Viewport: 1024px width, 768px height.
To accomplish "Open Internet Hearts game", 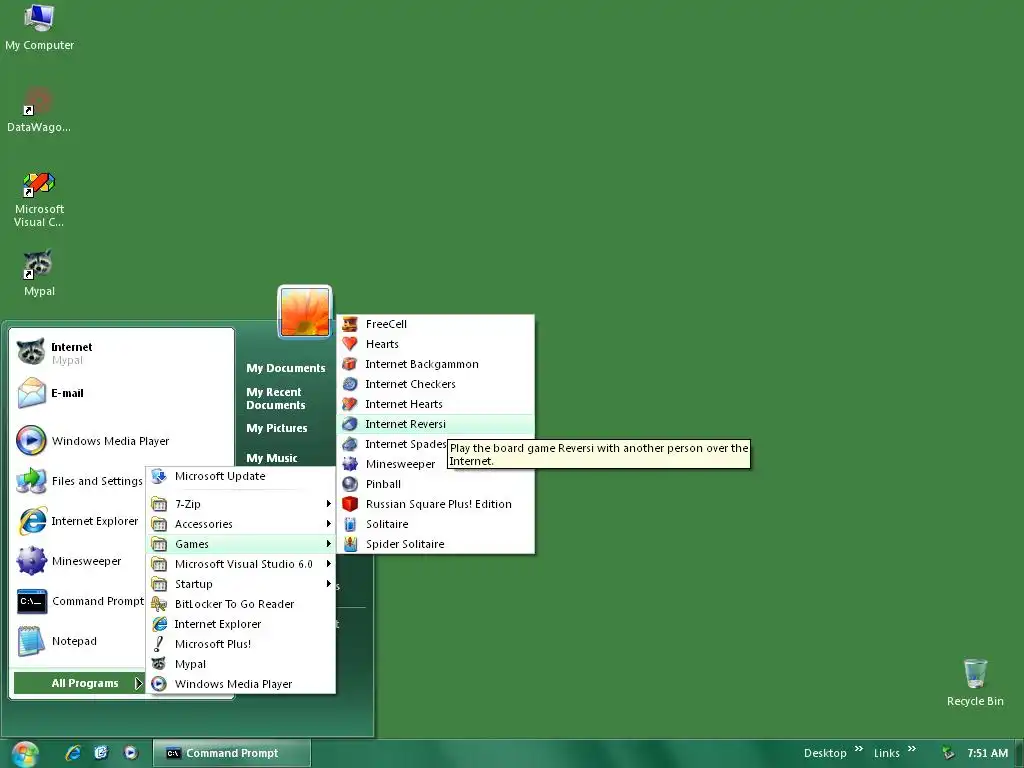I will tap(436, 404).
